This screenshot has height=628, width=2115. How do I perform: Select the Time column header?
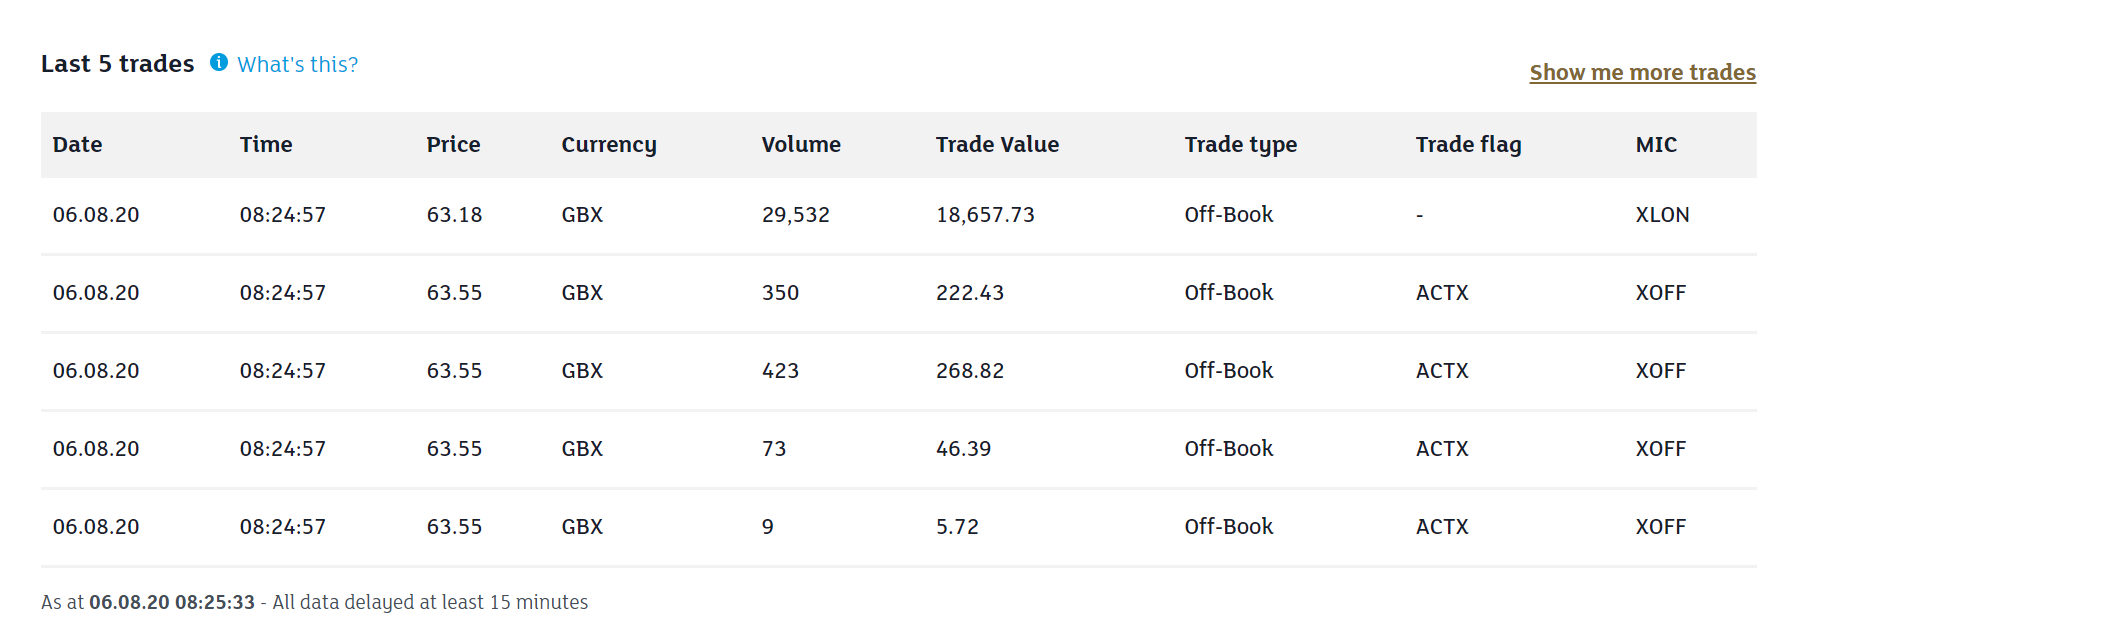pyautogui.click(x=266, y=144)
